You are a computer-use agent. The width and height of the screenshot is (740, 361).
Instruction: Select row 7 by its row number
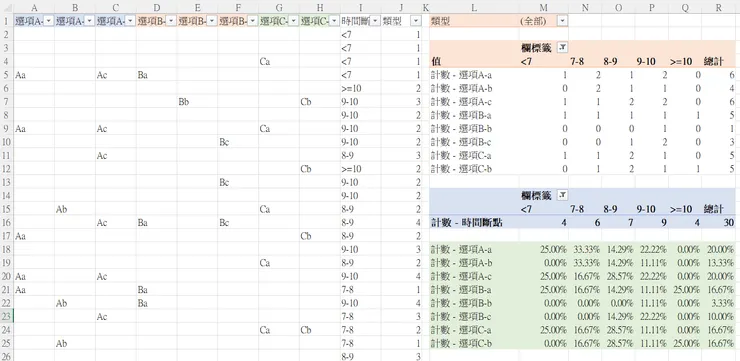click(x=7, y=101)
